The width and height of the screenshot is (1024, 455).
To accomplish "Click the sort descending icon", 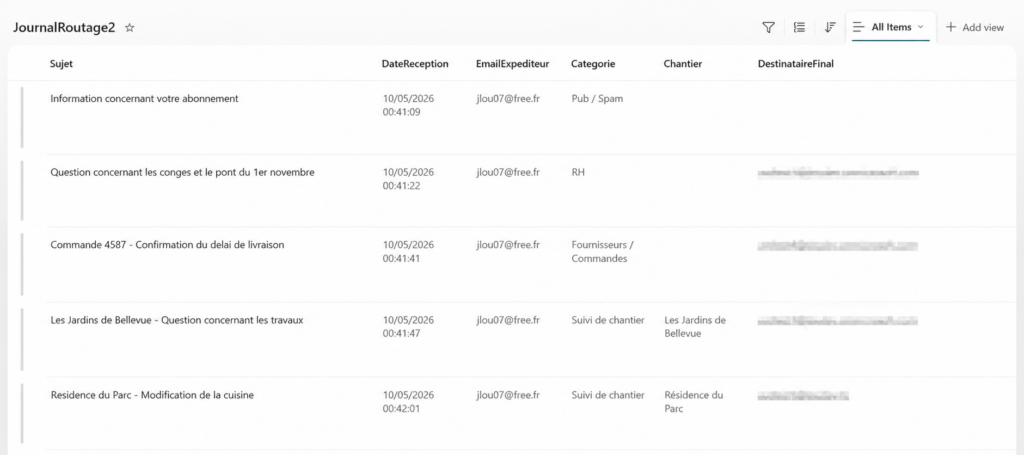I will click(830, 27).
